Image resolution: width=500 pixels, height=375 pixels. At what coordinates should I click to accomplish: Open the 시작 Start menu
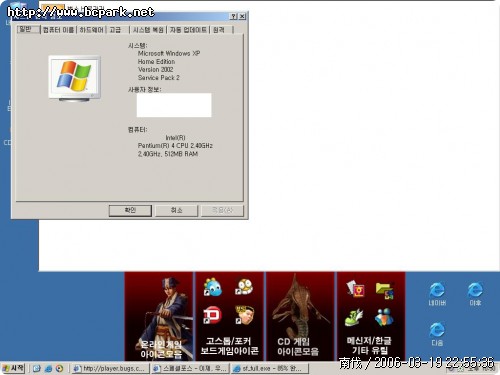[13, 368]
